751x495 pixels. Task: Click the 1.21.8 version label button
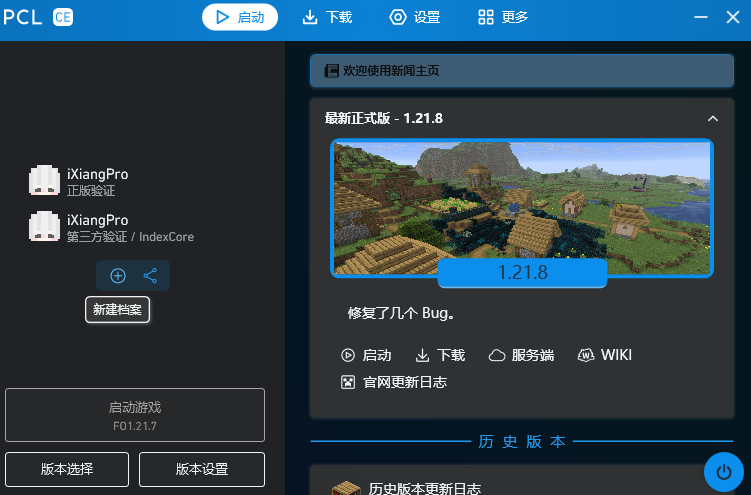coord(523,273)
